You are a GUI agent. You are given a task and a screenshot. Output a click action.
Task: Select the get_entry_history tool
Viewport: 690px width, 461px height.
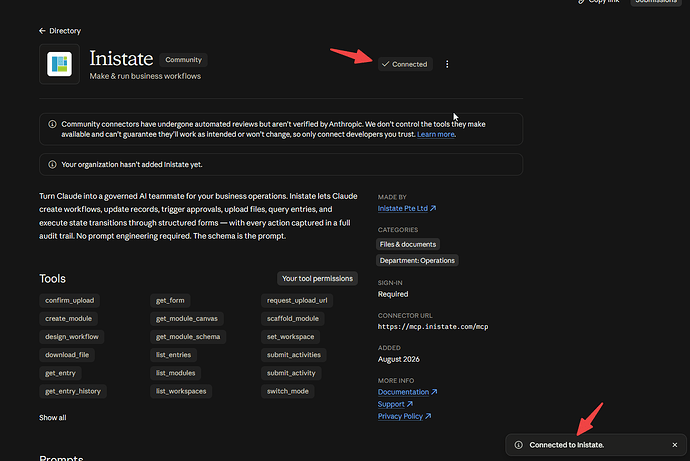73,391
